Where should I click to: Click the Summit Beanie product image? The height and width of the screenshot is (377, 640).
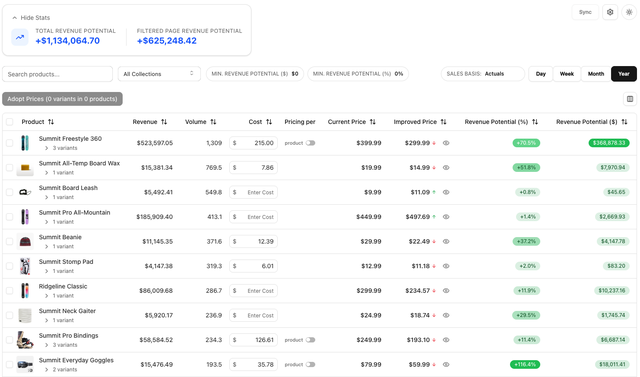pos(25,242)
